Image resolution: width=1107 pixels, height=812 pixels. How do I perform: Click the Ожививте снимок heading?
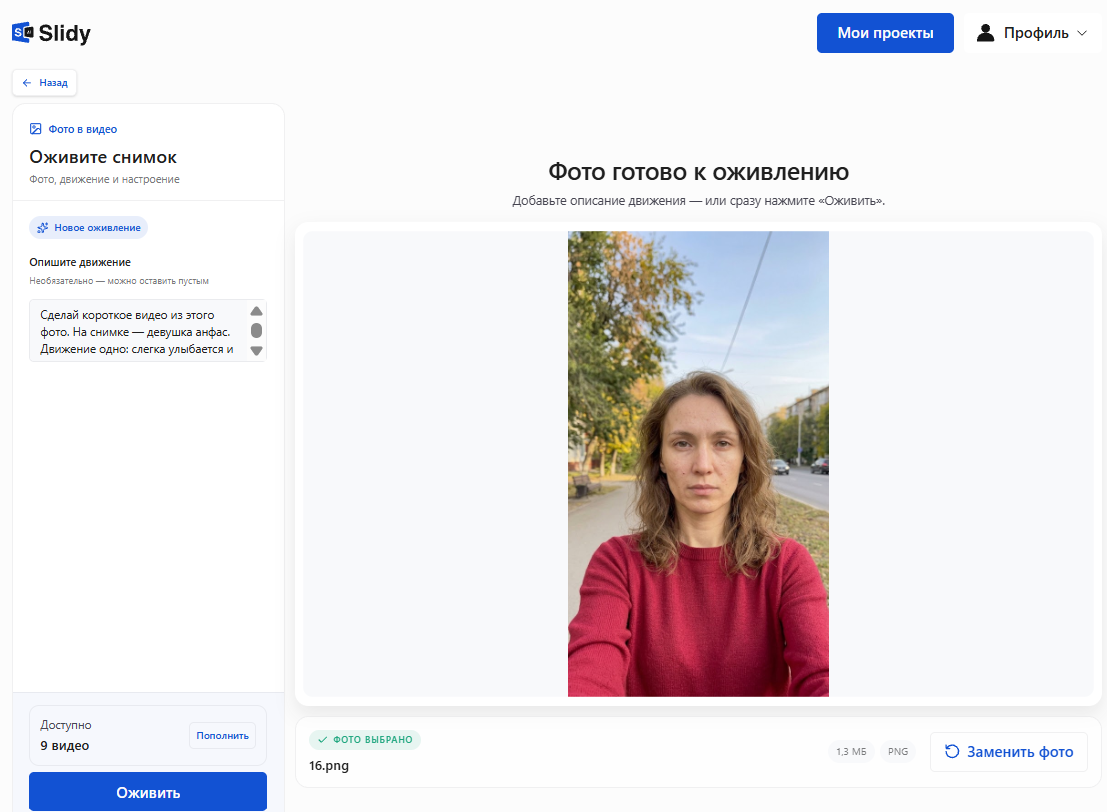pos(103,157)
